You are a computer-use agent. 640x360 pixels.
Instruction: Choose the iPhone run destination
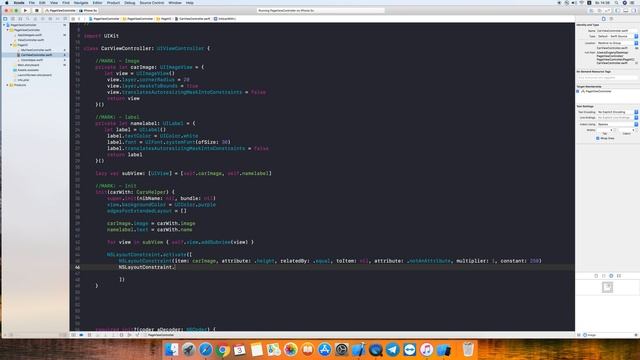89,11
